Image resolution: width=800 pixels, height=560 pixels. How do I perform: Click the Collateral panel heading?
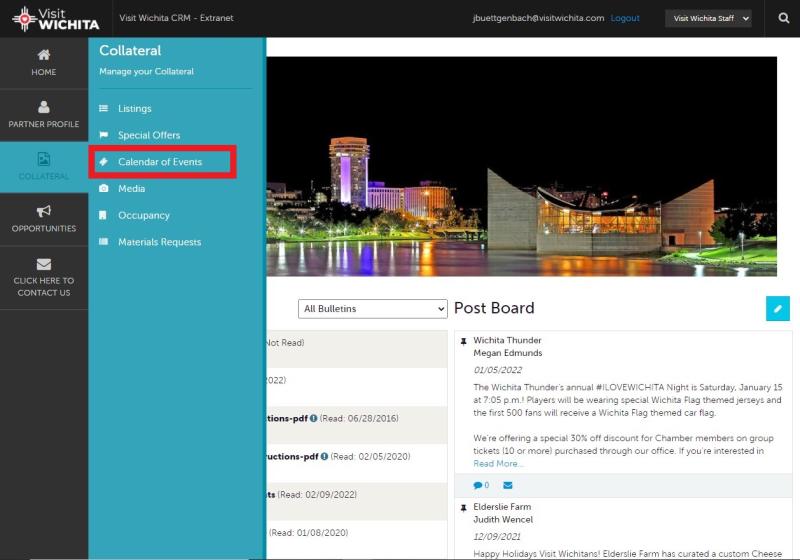(x=130, y=50)
